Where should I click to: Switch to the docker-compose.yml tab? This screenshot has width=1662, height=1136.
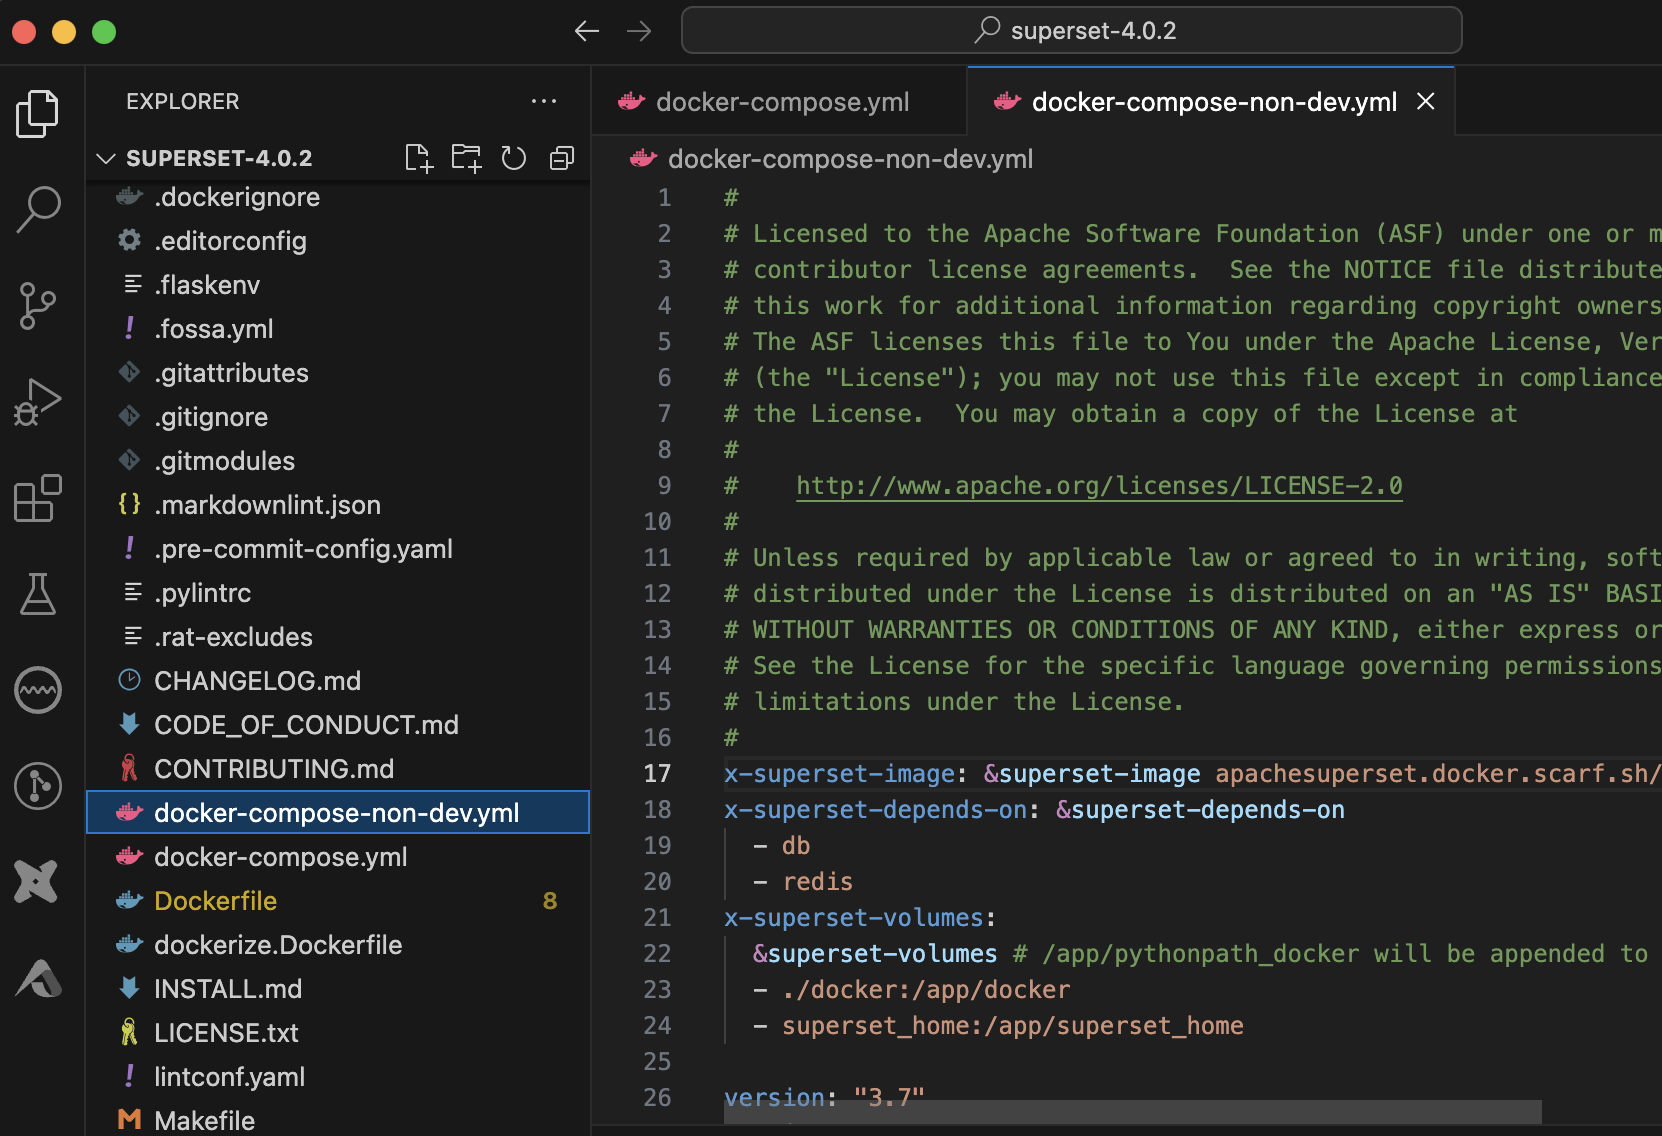[x=783, y=101]
